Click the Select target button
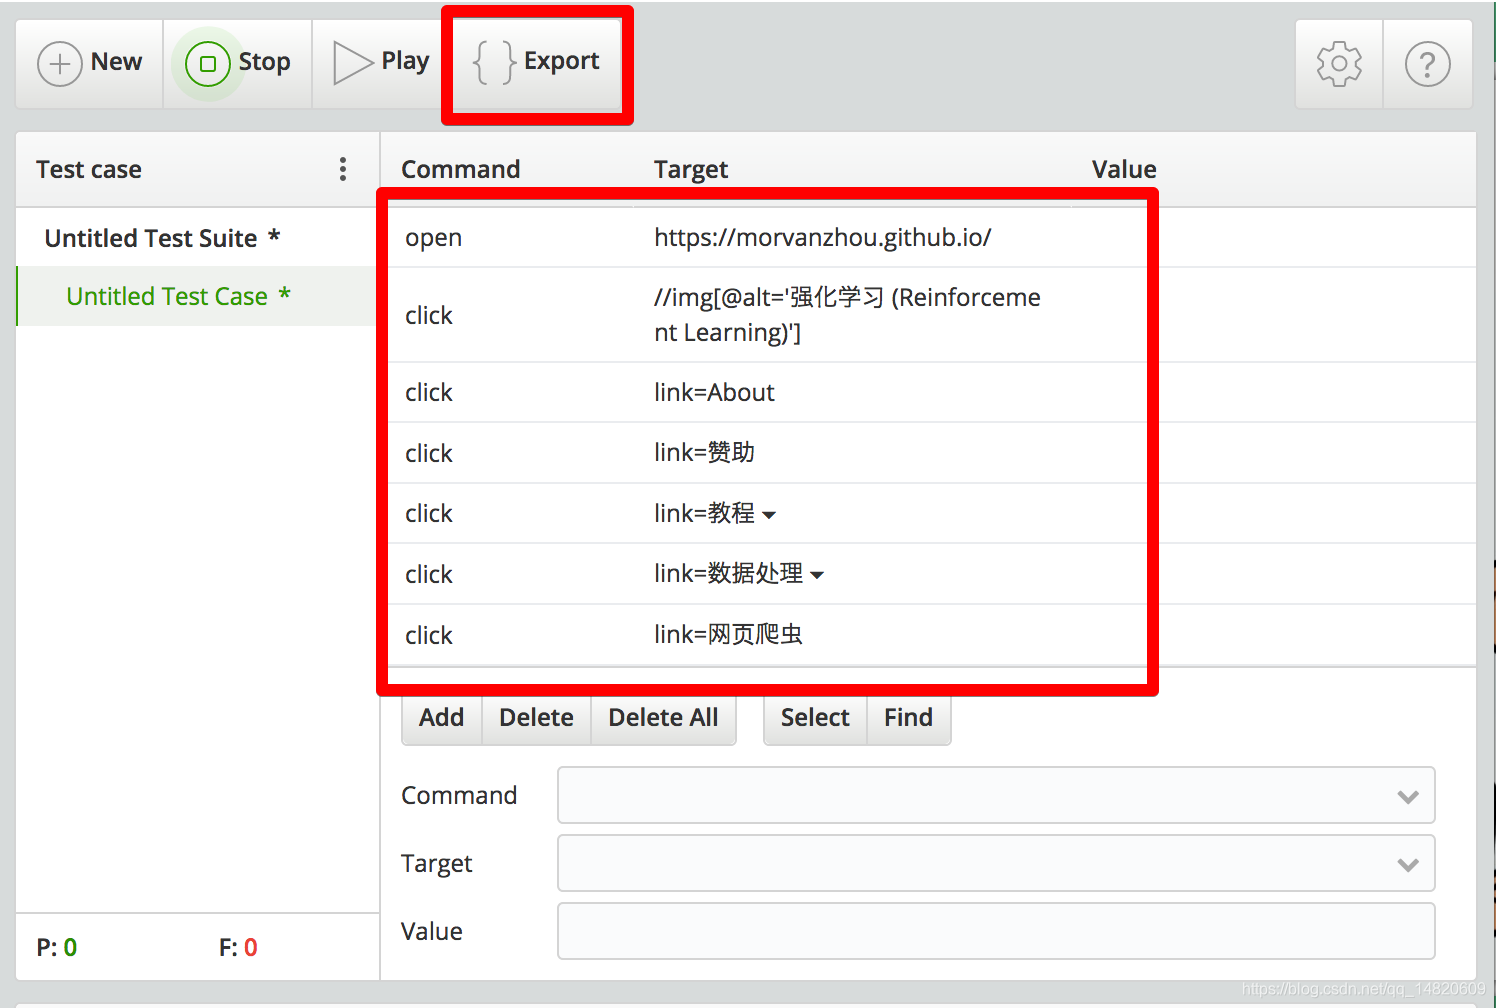Viewport: 1496px width, 1008px height. pos(815,718)
